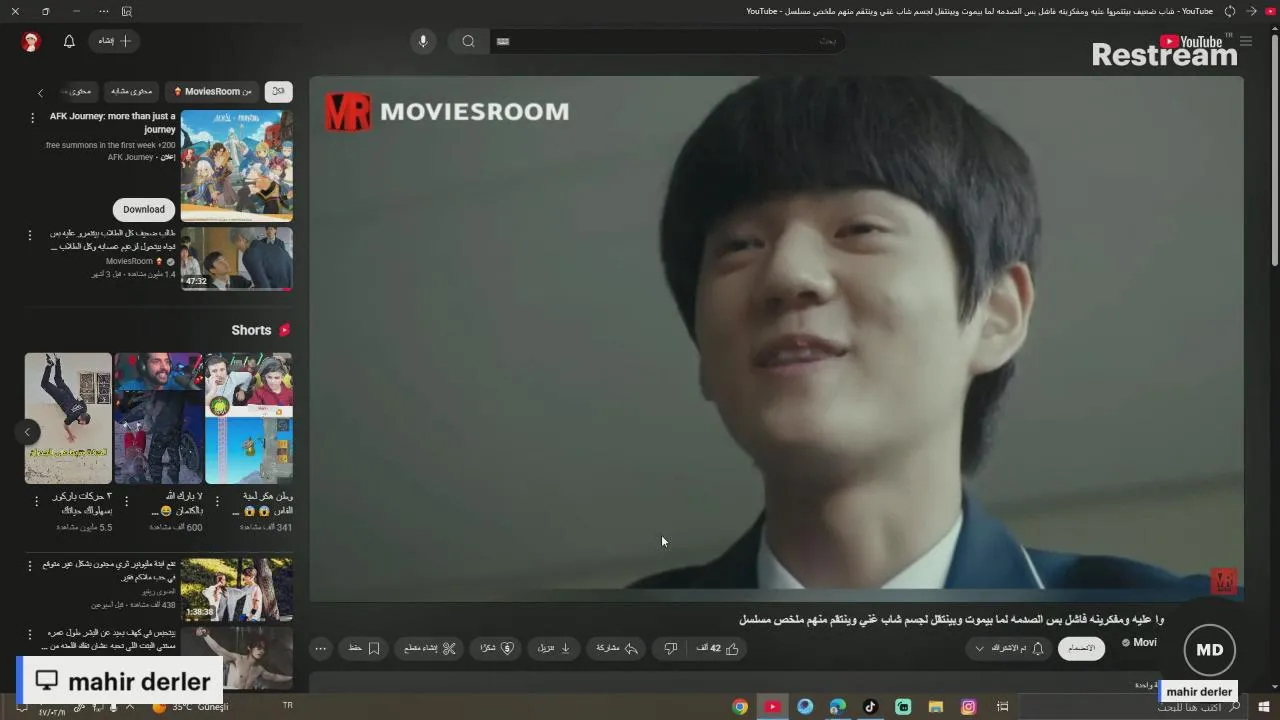Click the search magnifier icon
The image size is (1280, 720).
468,41
